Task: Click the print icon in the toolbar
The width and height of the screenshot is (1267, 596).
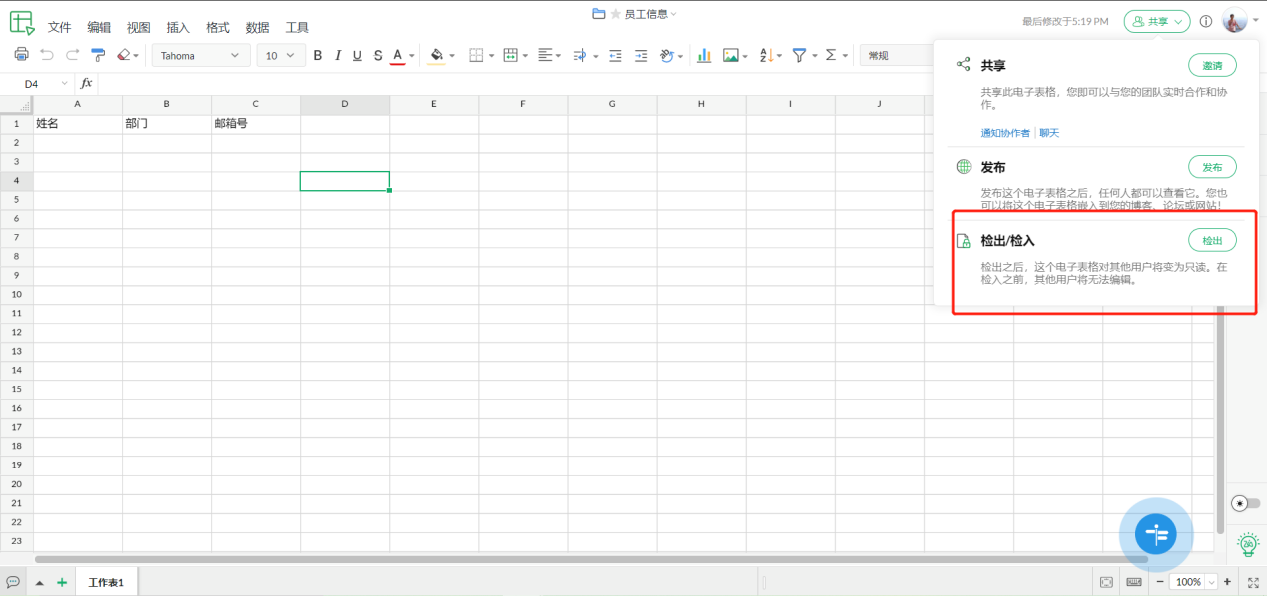Action: click(x=21, y=55)
